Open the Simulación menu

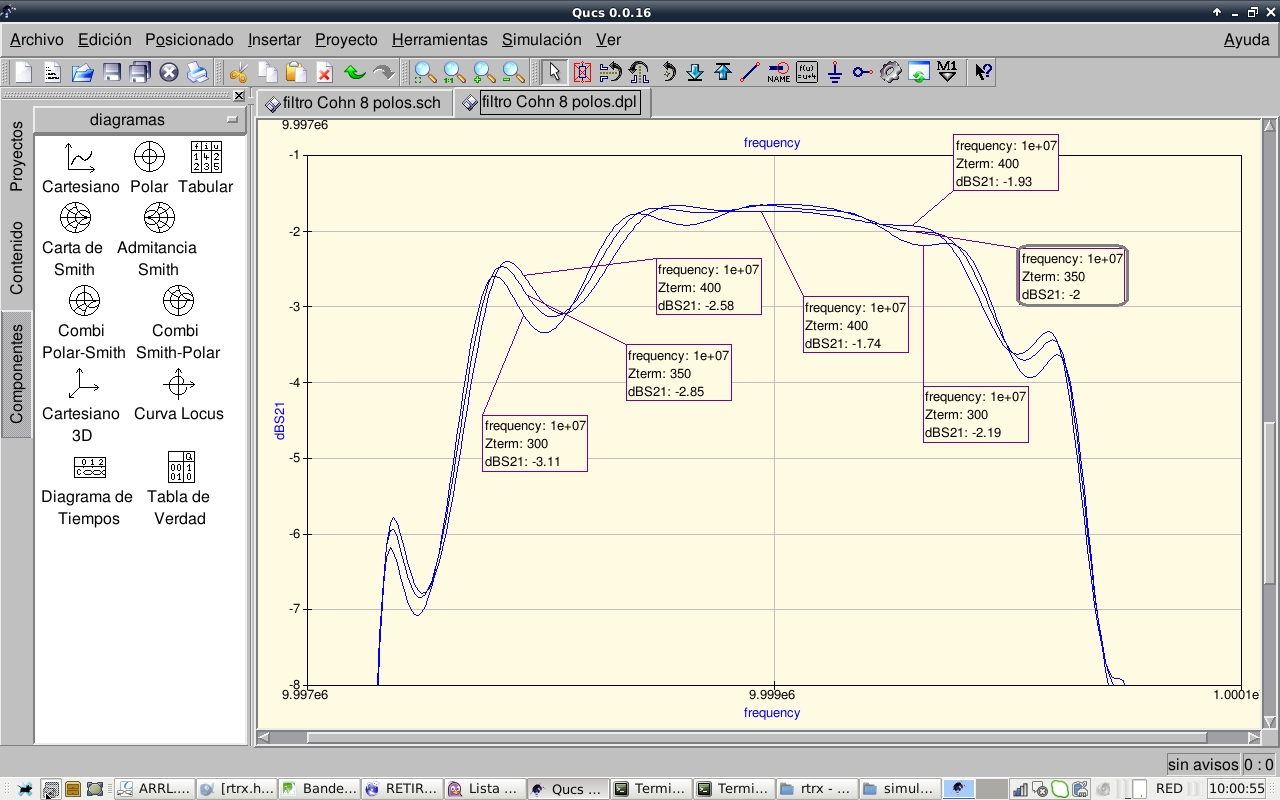click(x=541, y=40)
